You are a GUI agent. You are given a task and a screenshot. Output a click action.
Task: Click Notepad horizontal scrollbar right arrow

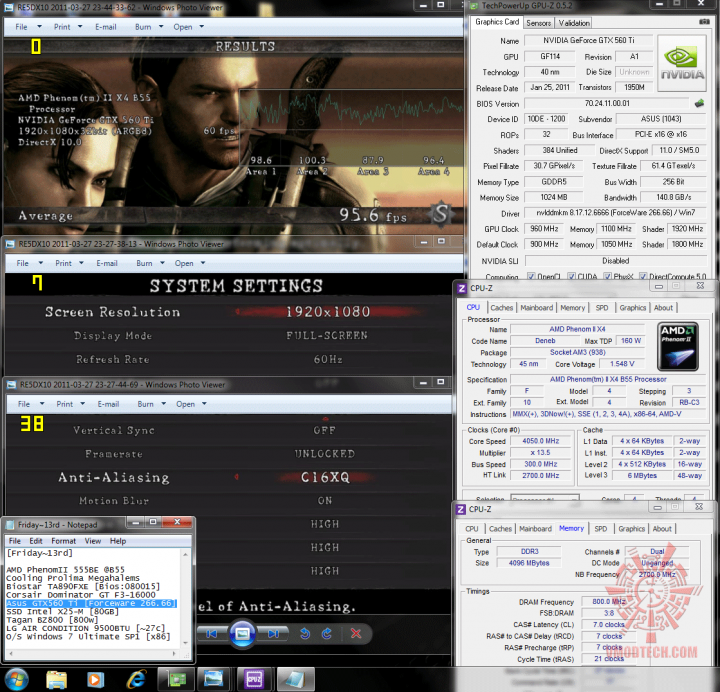click(174, 653)
